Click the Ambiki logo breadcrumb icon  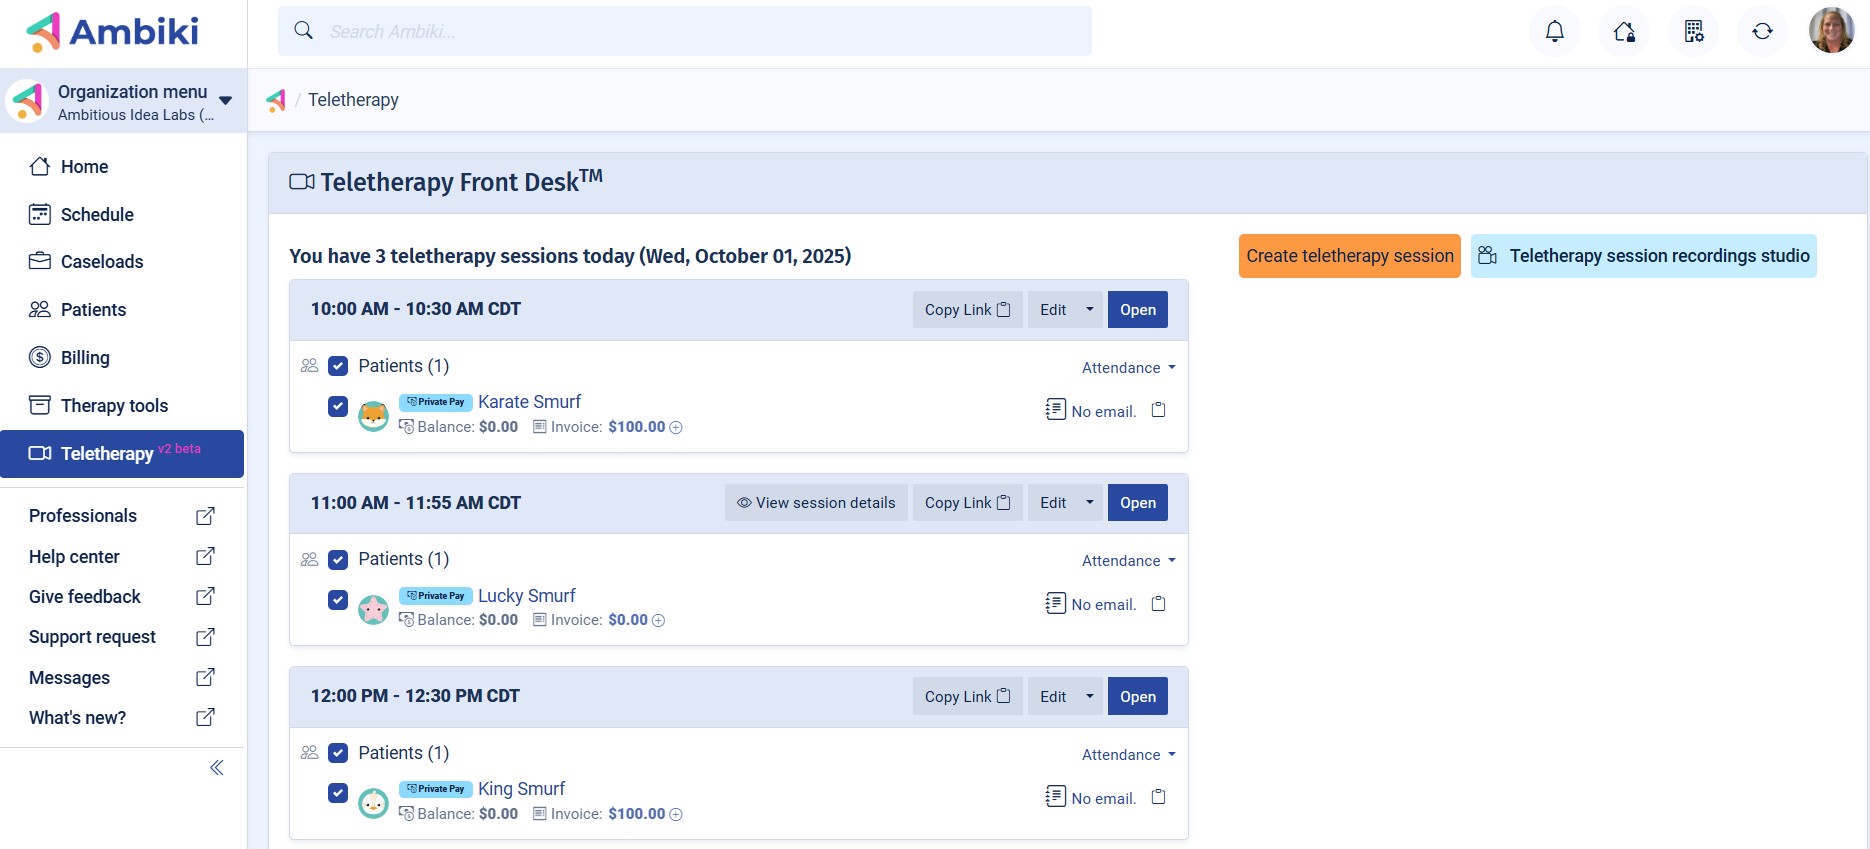[276, 100]
